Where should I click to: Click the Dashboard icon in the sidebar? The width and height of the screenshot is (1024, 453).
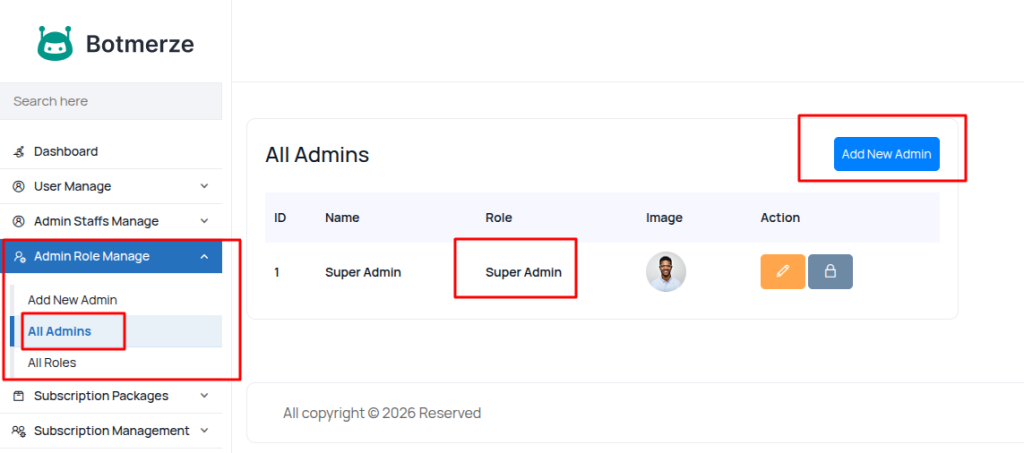pyautogui.click(x=19, y=152)
